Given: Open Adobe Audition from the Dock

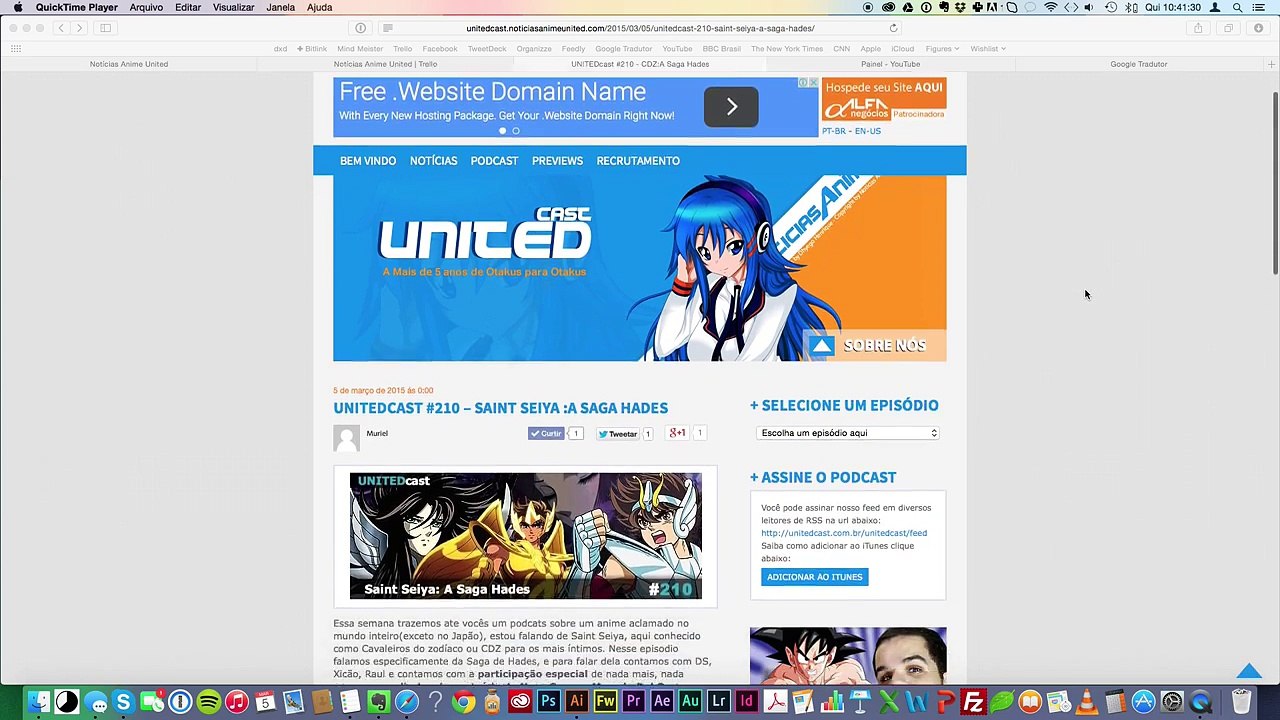Looking at the screenshot, I should [690, 702].
